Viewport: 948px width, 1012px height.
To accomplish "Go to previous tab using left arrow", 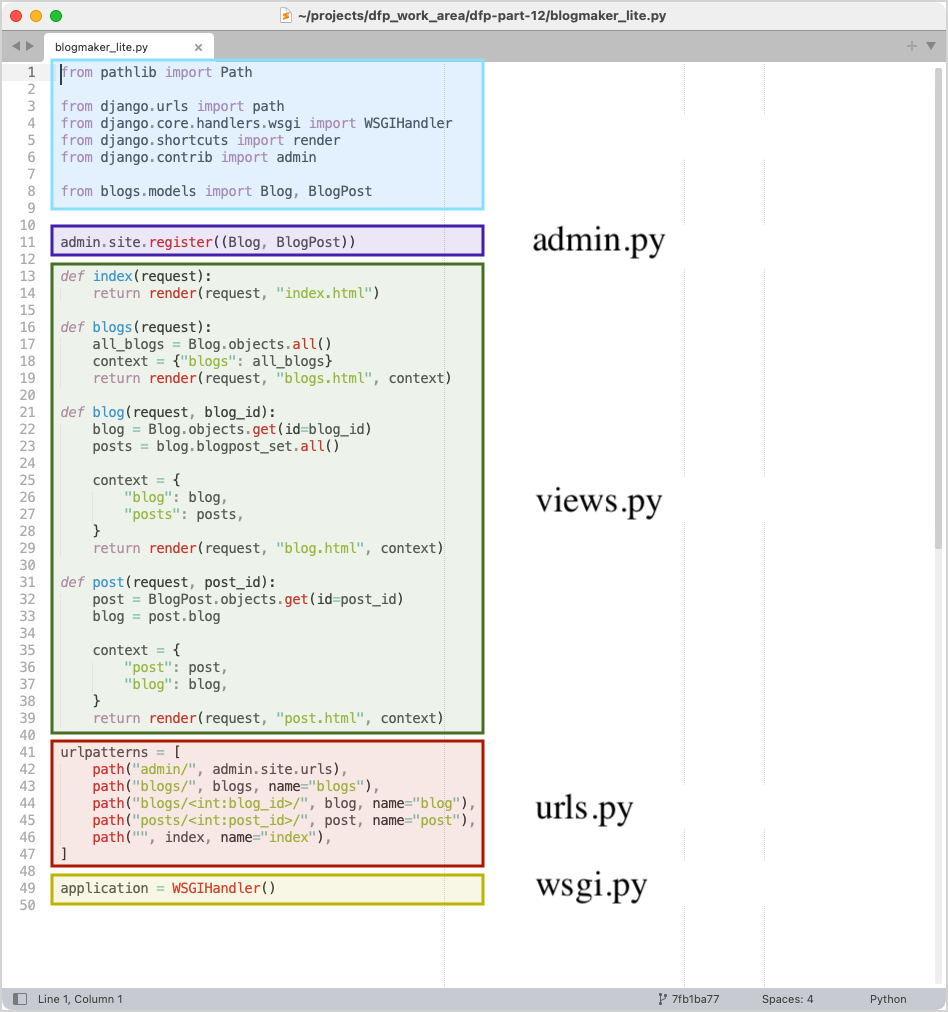I will pyautogui.click(x=16, y=46).
